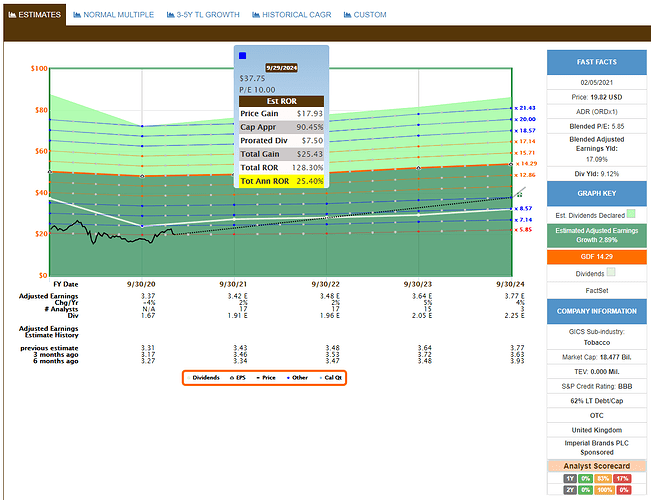Click chart icon beside NORMAL MULTIPLE
This screenshot has height=500, width=651.
pyautogui.click(x=77, y=15)
